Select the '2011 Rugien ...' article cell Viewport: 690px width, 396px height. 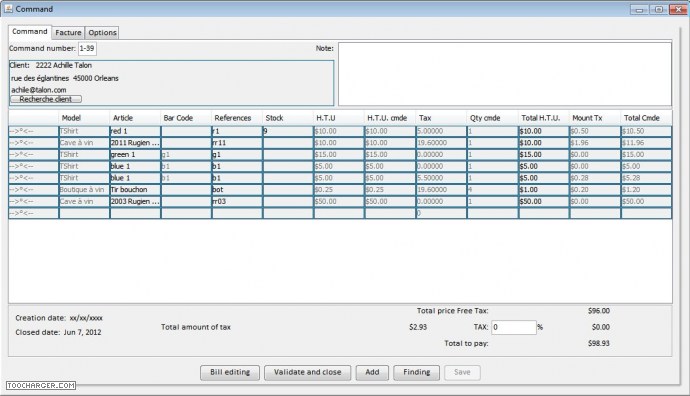(x=135, y=143)
